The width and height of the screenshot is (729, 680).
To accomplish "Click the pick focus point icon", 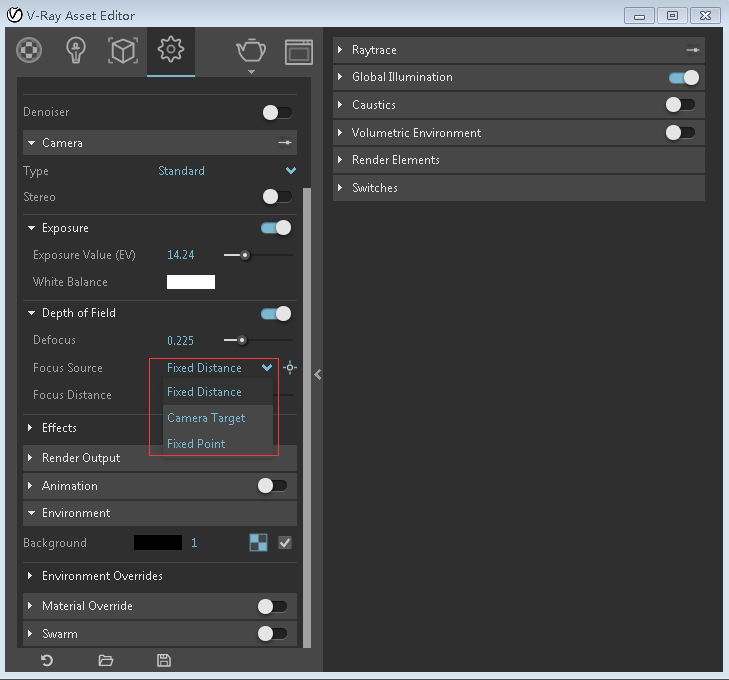I will point(290,368).
